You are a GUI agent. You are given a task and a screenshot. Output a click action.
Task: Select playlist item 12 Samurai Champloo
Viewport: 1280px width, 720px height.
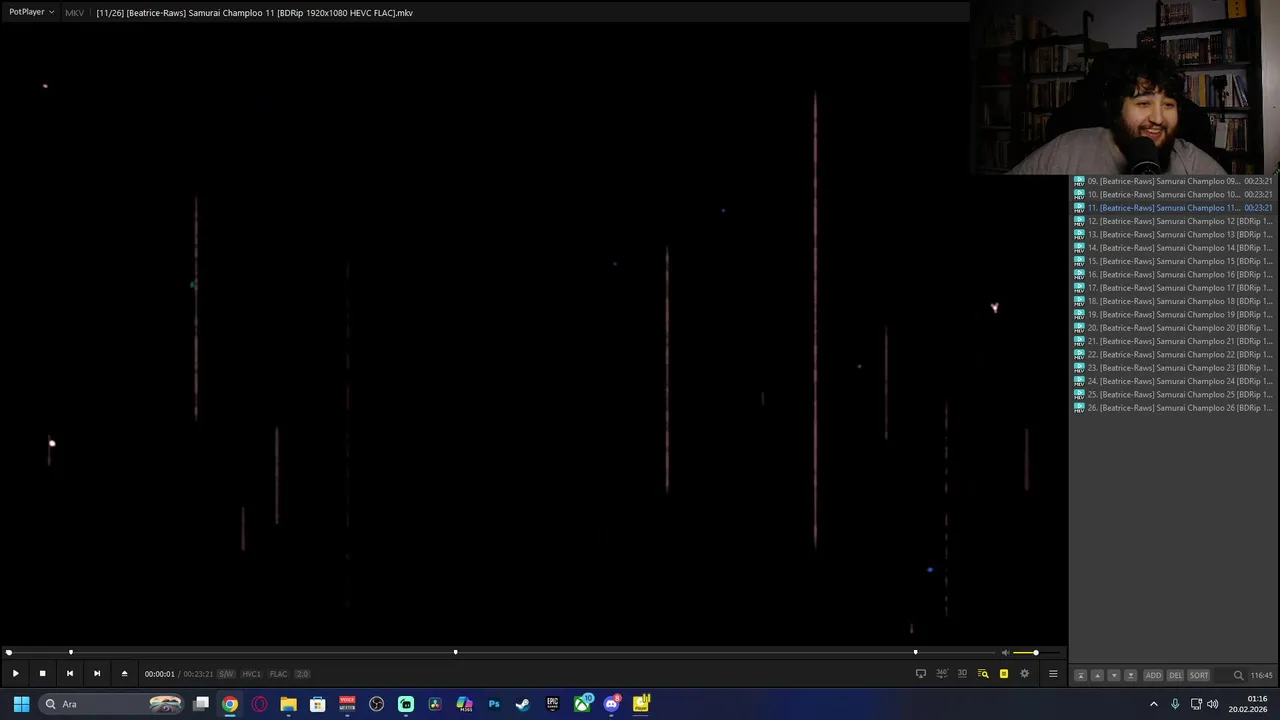tap(1173, 221)
